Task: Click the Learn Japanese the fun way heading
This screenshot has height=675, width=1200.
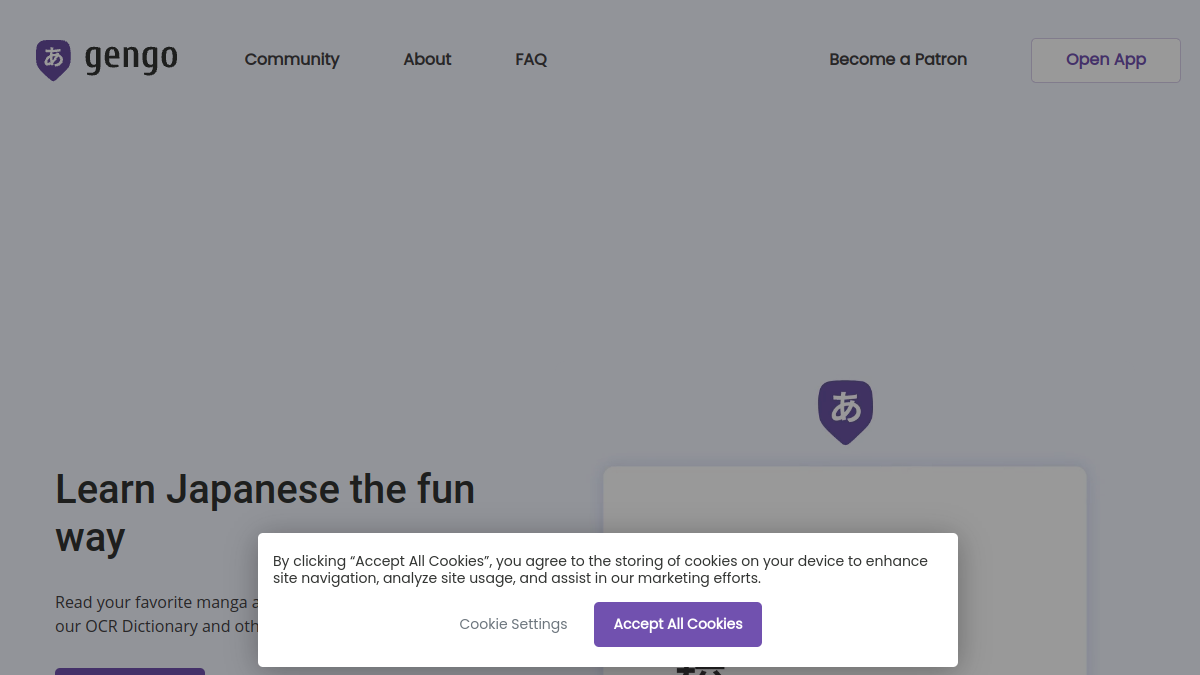Action: [265, 513]
